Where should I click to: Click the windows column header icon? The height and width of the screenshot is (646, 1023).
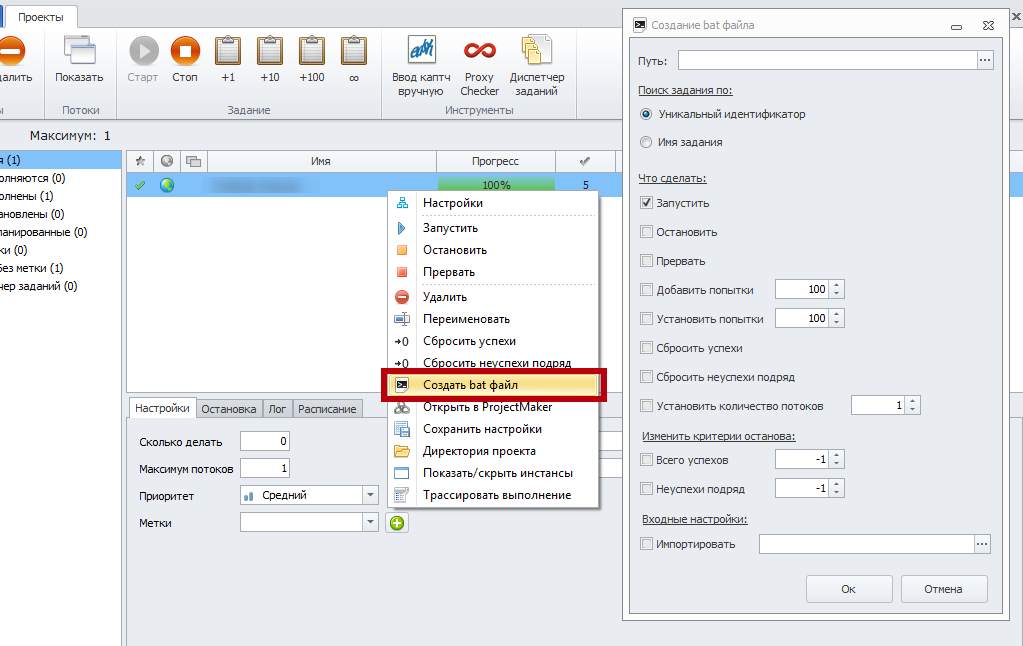[193, 161]
